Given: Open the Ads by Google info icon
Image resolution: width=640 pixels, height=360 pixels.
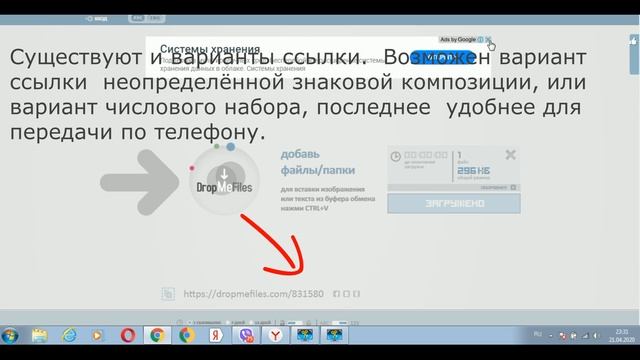Looking at the screenshot, I should 480,40.
